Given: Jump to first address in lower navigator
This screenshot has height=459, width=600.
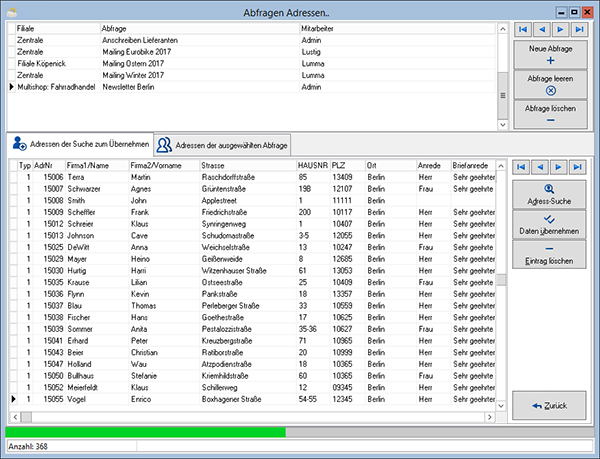Looking at the screenshot, I should 521,167.
